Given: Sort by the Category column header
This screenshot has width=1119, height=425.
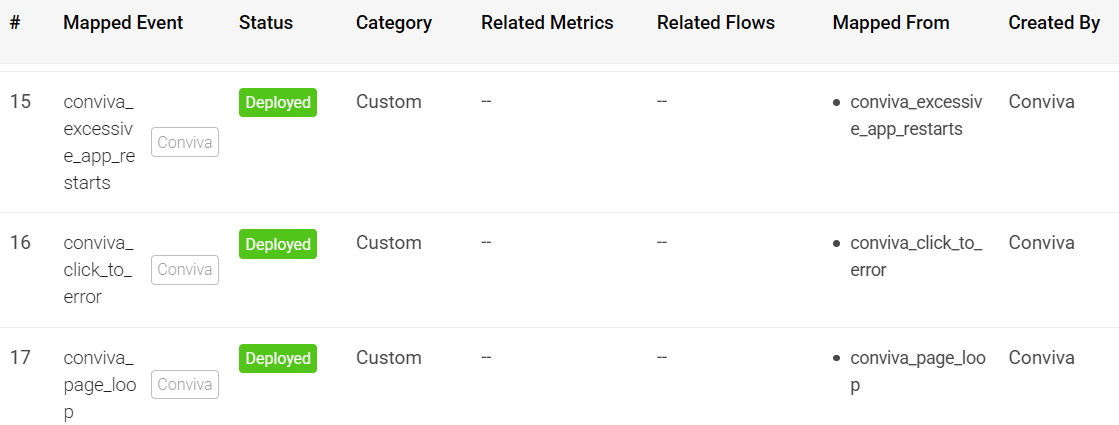Looking at the screenshot, I should coord(394,23).
